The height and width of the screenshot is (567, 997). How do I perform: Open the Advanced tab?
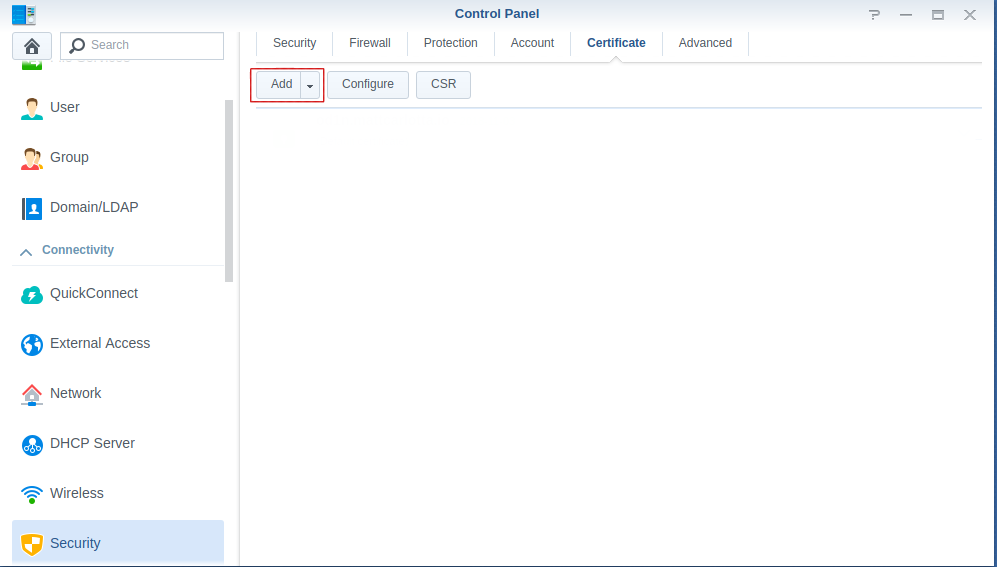(705, 43)
